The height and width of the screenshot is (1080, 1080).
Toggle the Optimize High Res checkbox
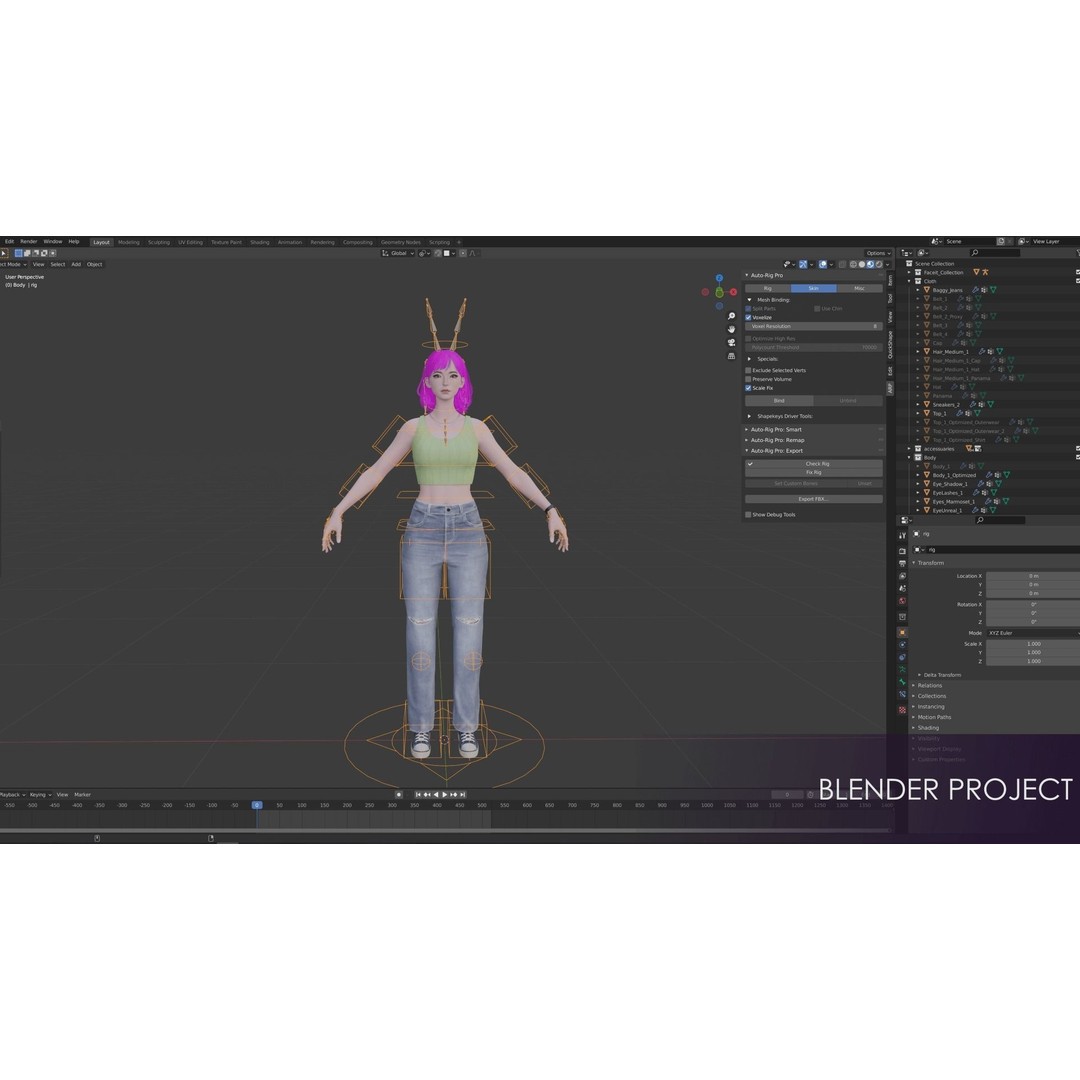[x=748, y=339]
